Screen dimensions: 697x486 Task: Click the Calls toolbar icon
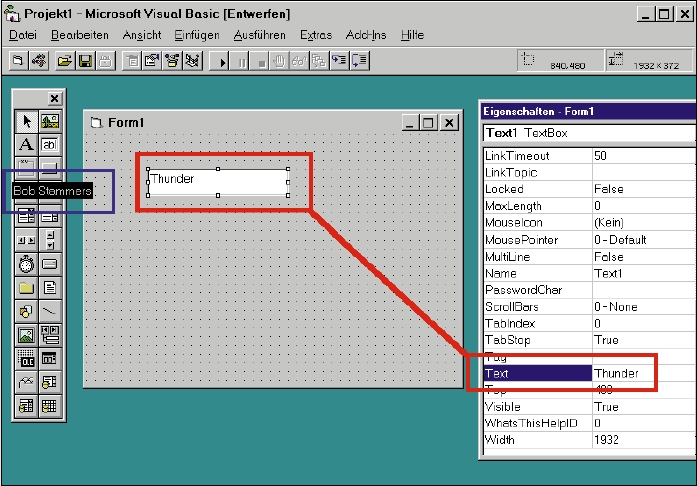(319, 60)
